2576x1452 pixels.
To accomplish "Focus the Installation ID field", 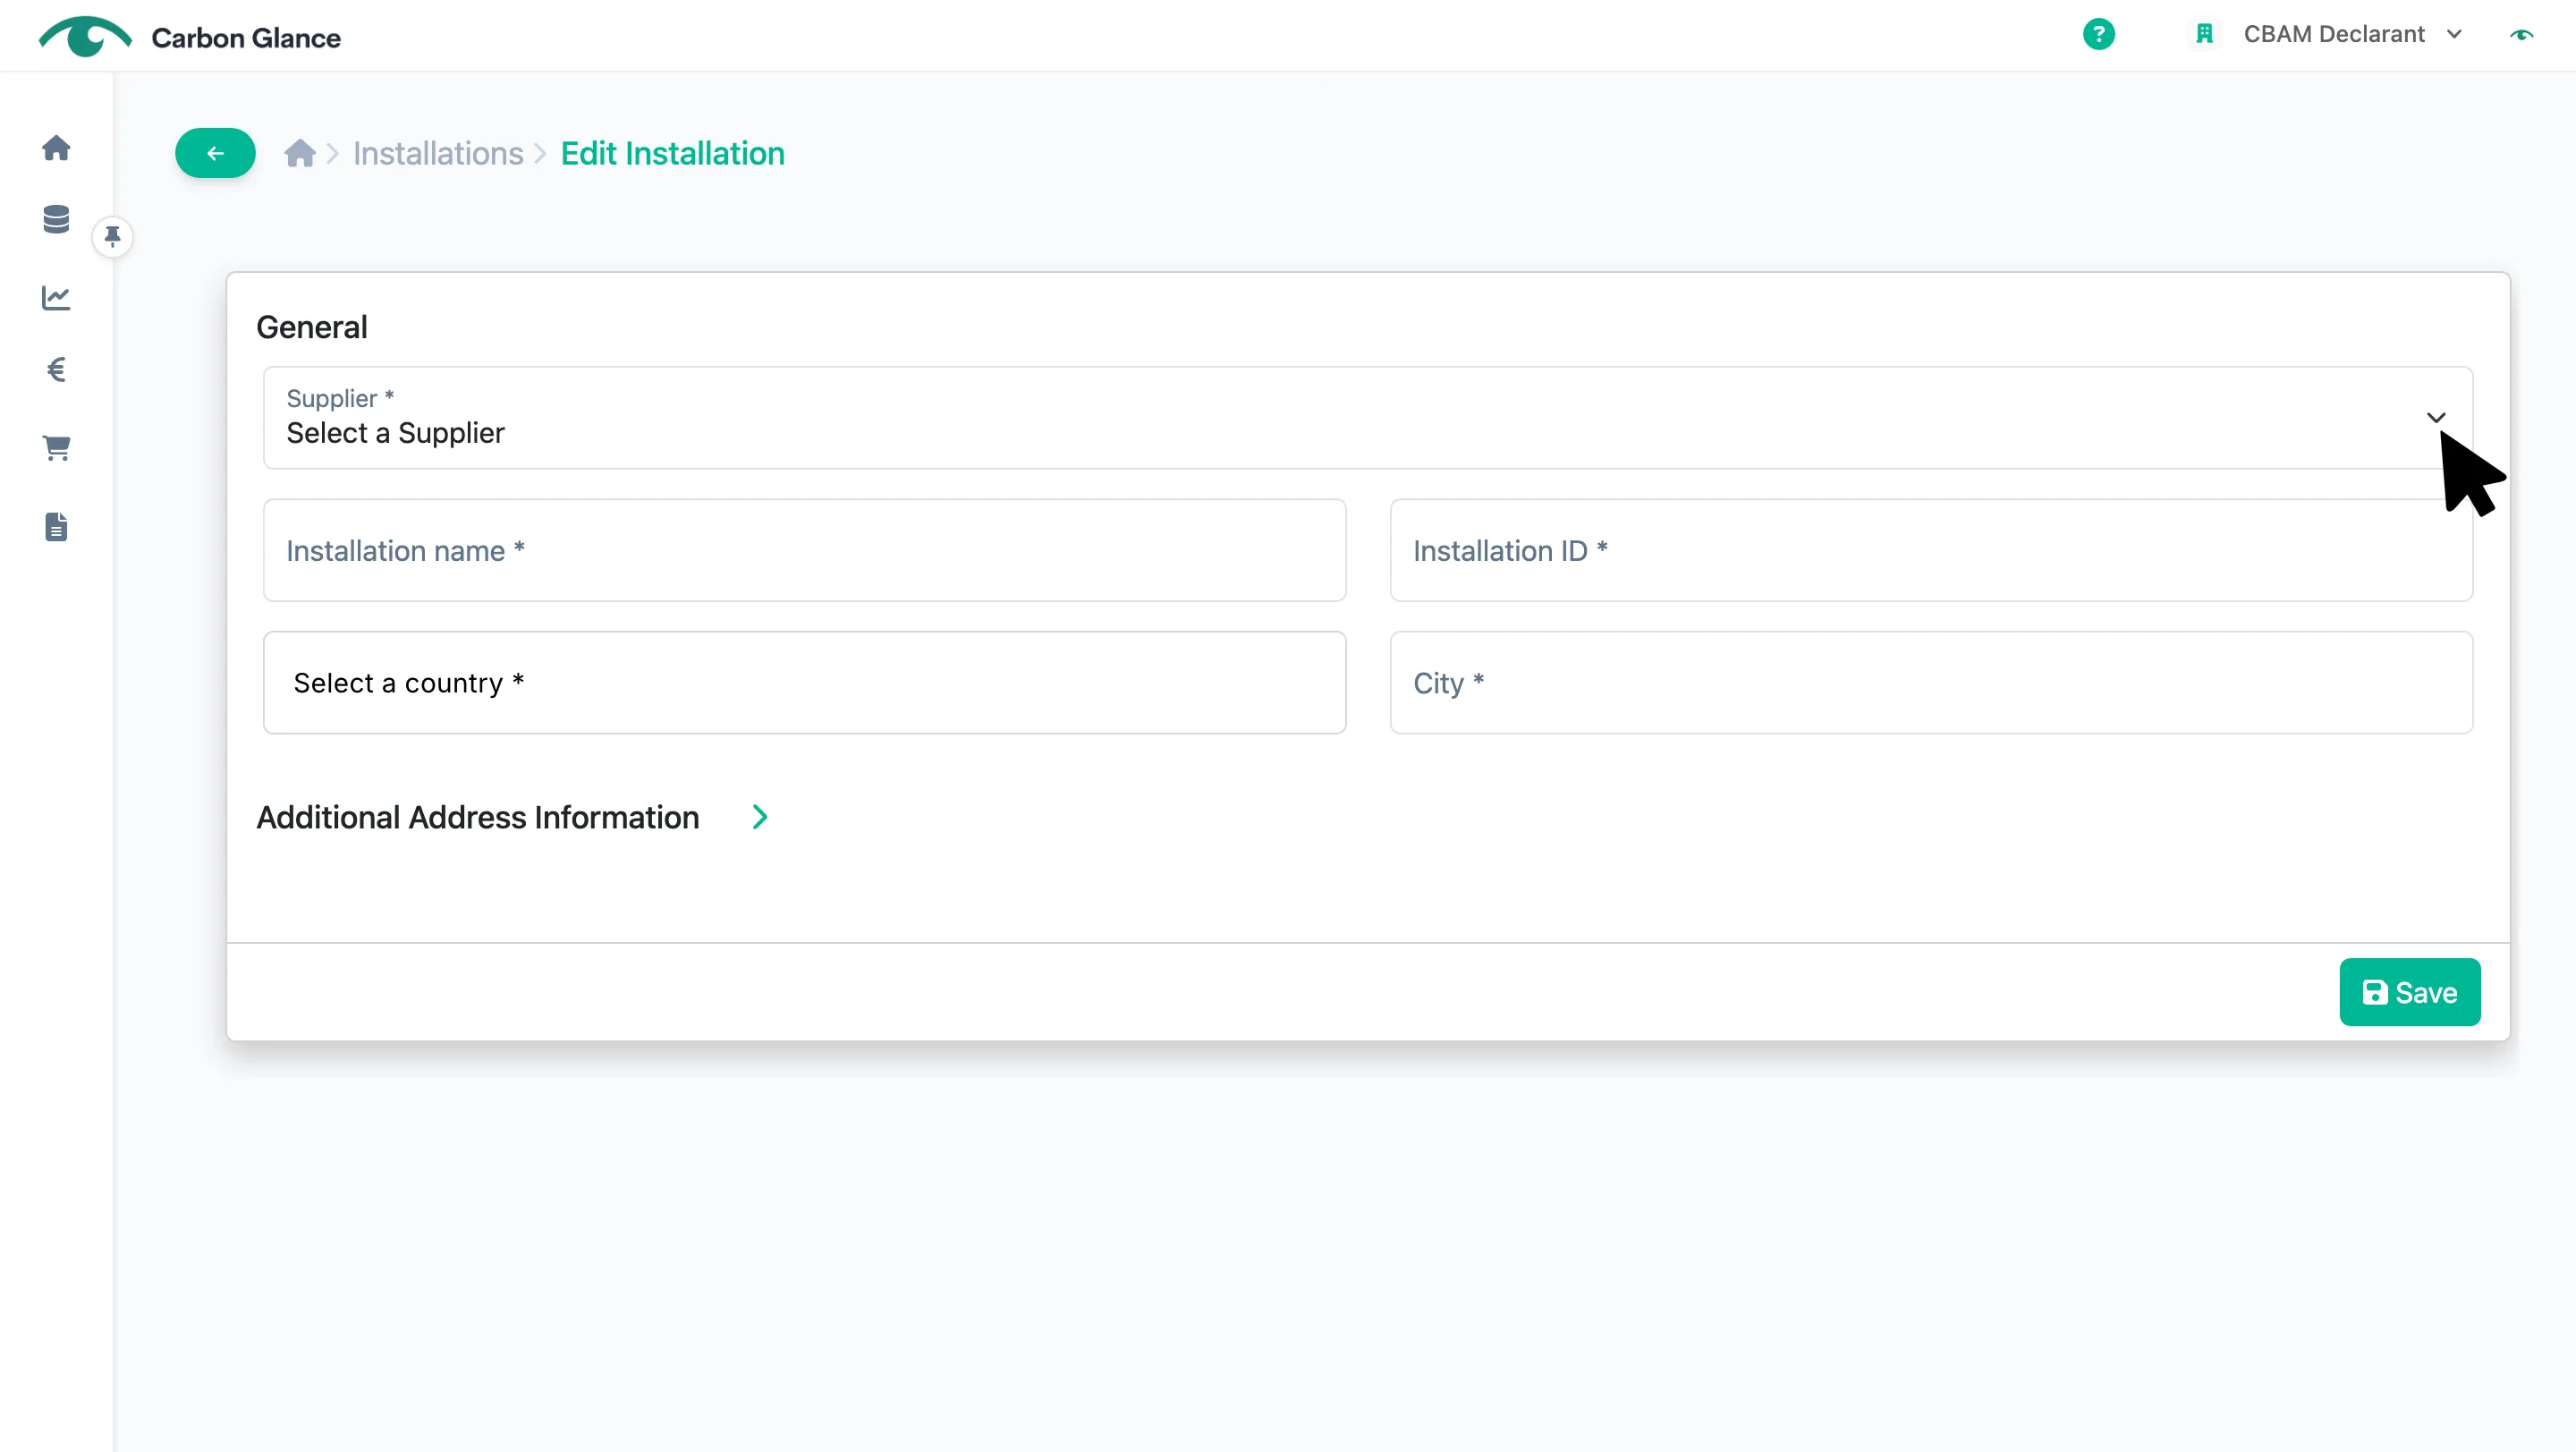I will pos(1931,550).
